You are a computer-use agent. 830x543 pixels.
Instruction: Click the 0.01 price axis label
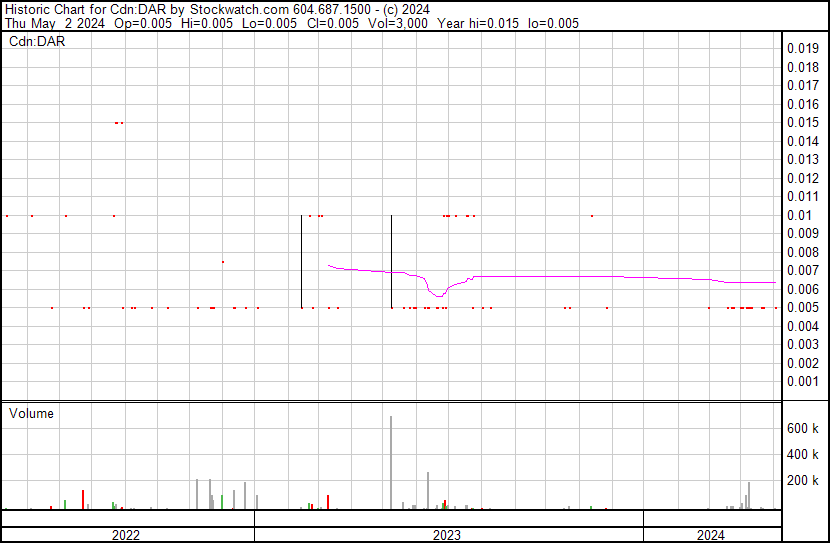click(799, 215)
